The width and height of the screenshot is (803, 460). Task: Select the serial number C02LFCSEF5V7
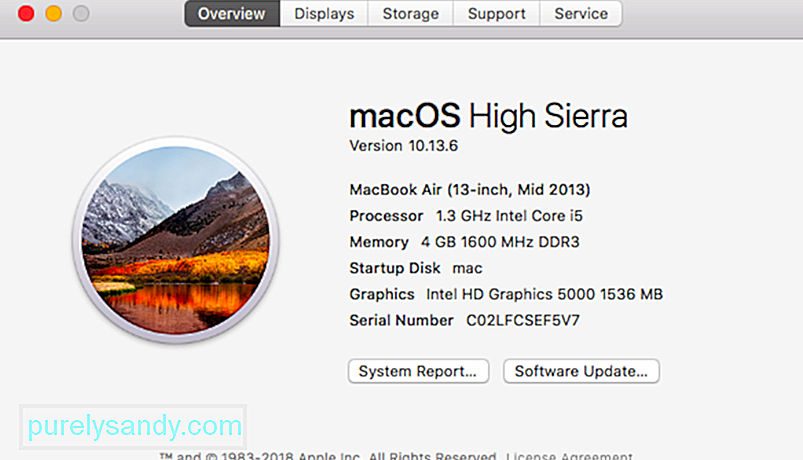pos(522,321)
